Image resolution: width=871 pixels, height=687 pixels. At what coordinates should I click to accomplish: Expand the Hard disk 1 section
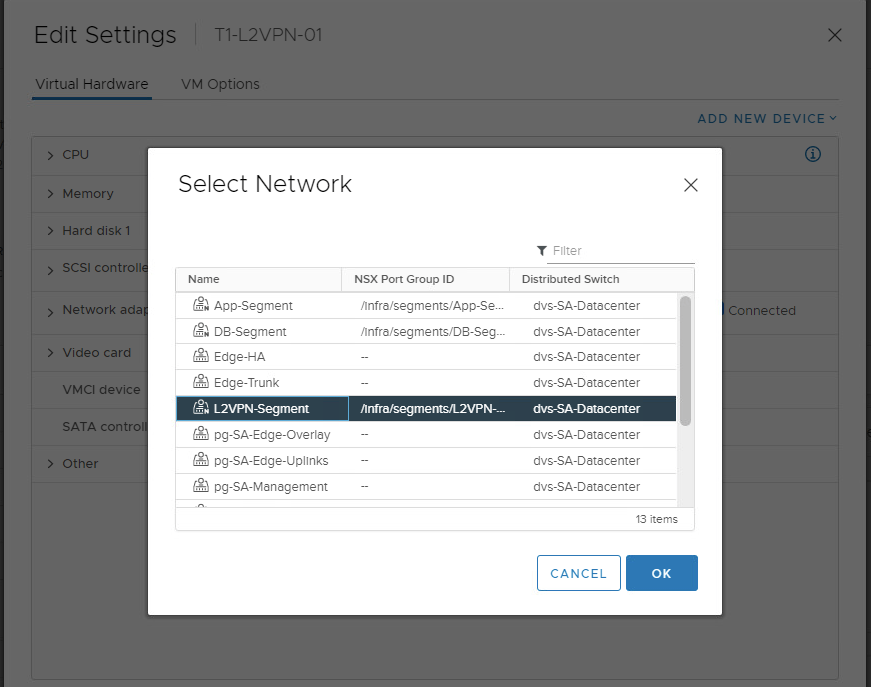(51, 231)
